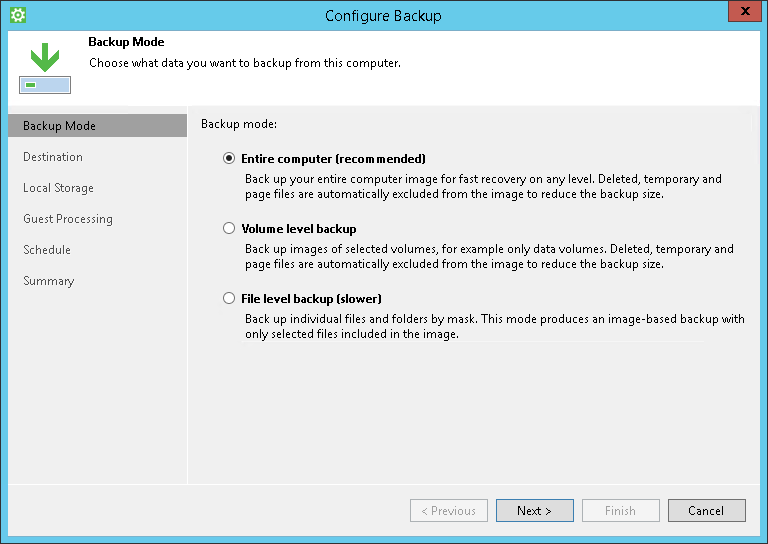Screen dimensions: 768x544
Task: Click the Entire computer description text
Action: click(483, 187)
